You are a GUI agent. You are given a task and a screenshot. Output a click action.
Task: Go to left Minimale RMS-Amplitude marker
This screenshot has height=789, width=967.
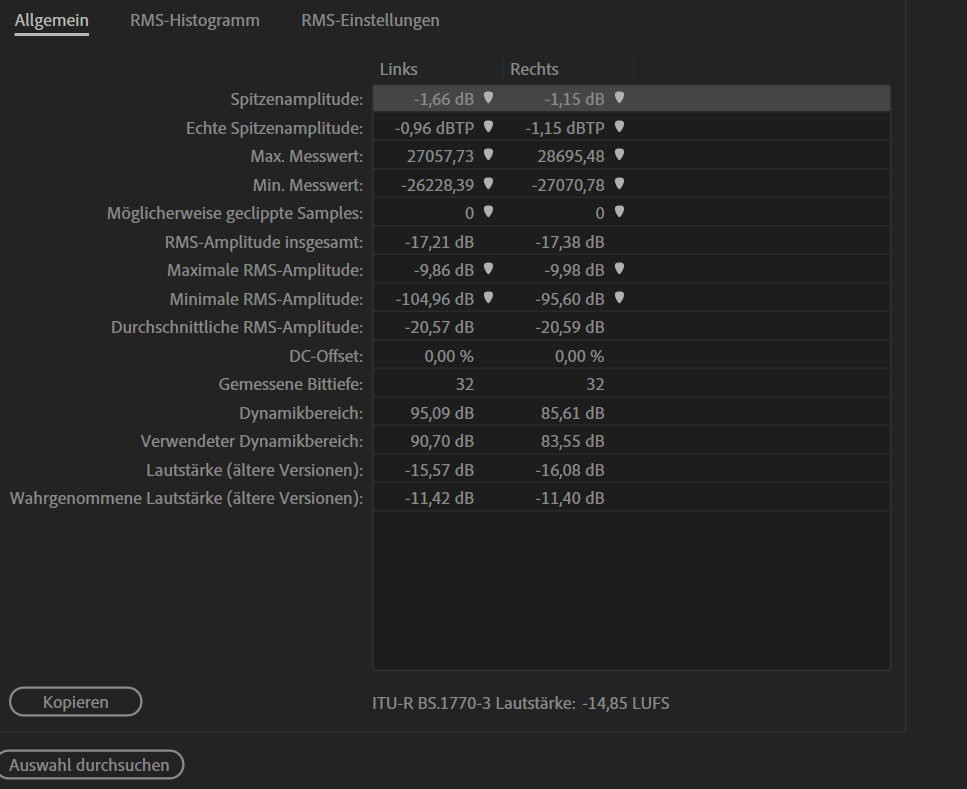pyautogui.click(x=488, y=298)
